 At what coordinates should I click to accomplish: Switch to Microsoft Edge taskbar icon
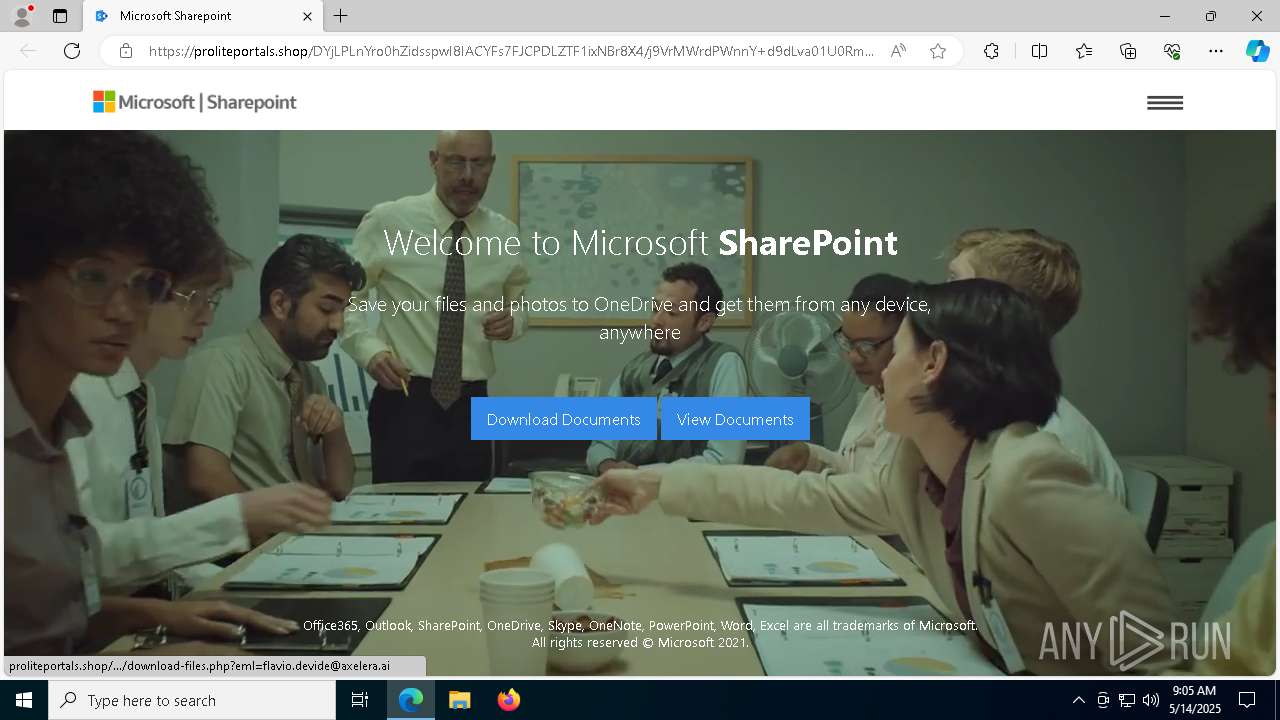coord(411,700)
